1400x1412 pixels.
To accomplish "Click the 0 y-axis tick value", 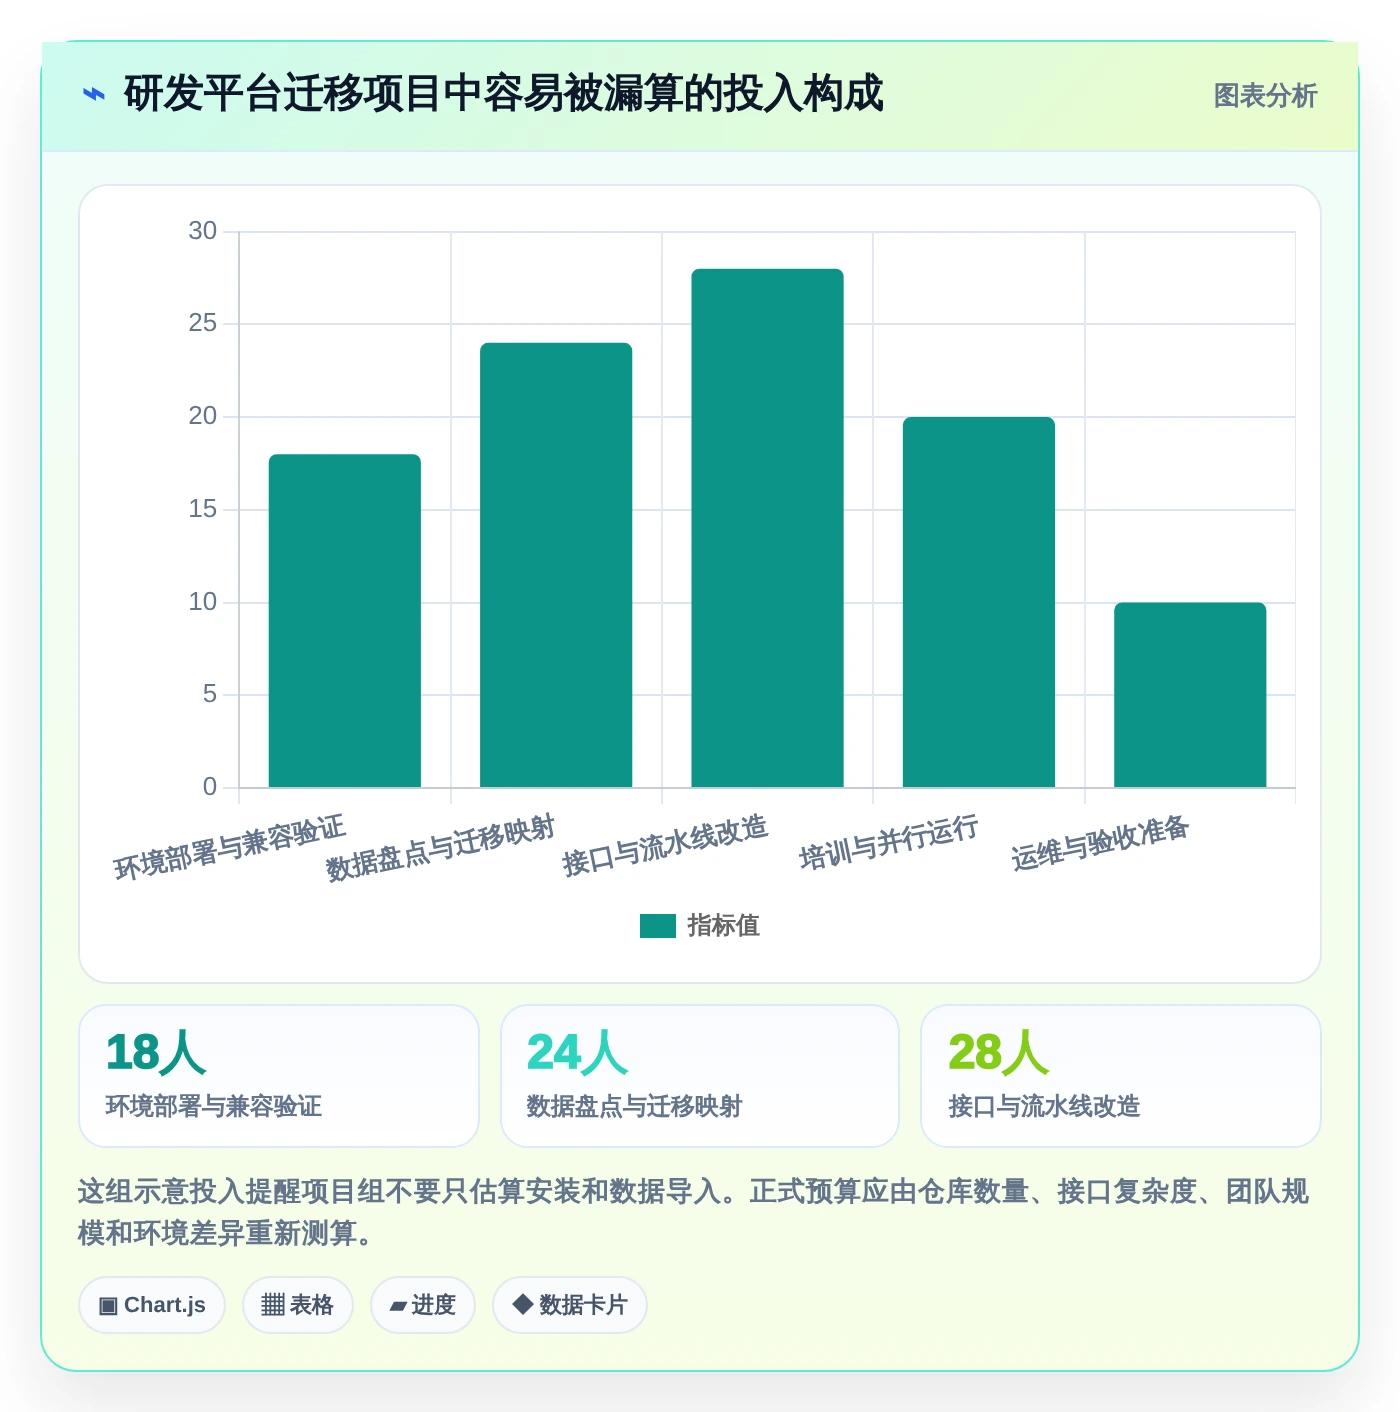I will 210,787.
